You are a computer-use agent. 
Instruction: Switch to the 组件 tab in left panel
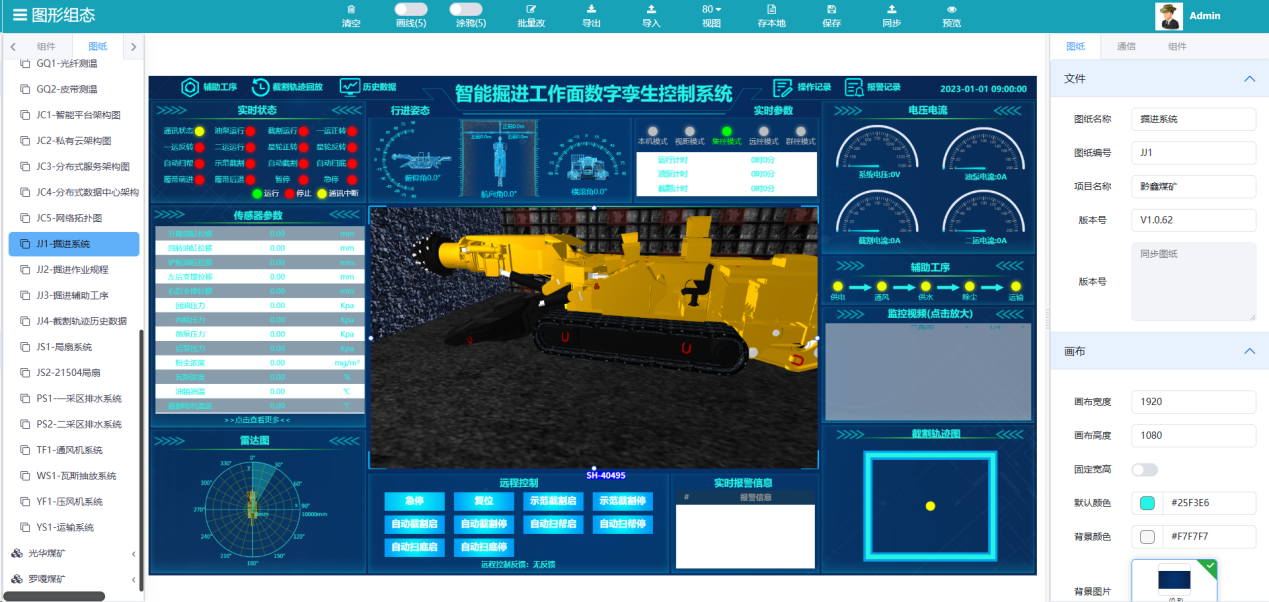point(46,46)
